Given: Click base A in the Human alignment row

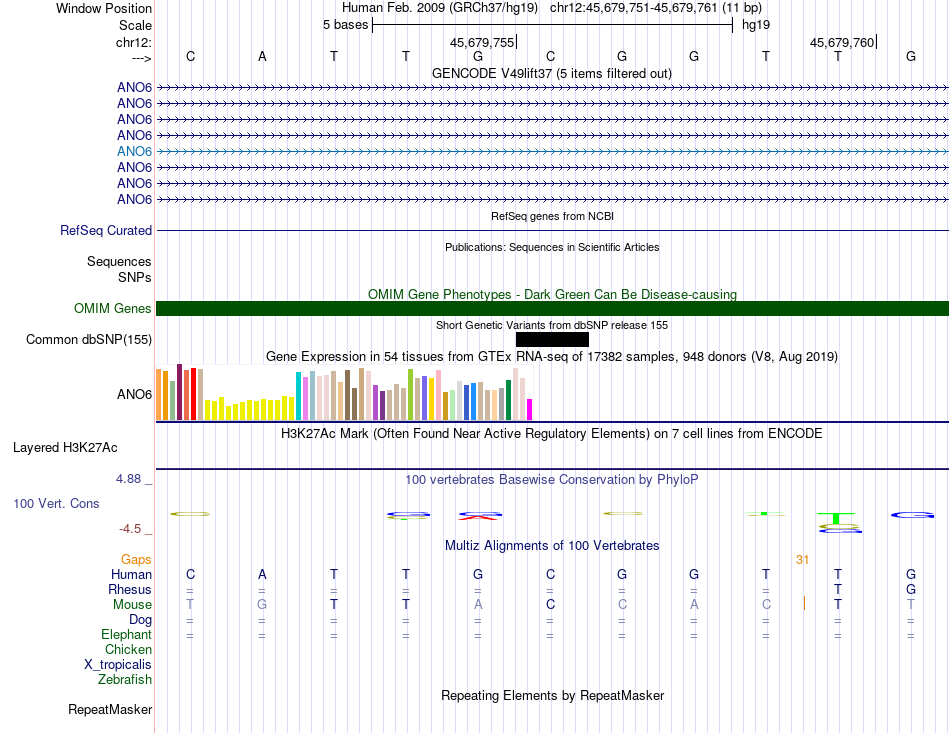Looking at the screenshot, I should coord(262,574).
